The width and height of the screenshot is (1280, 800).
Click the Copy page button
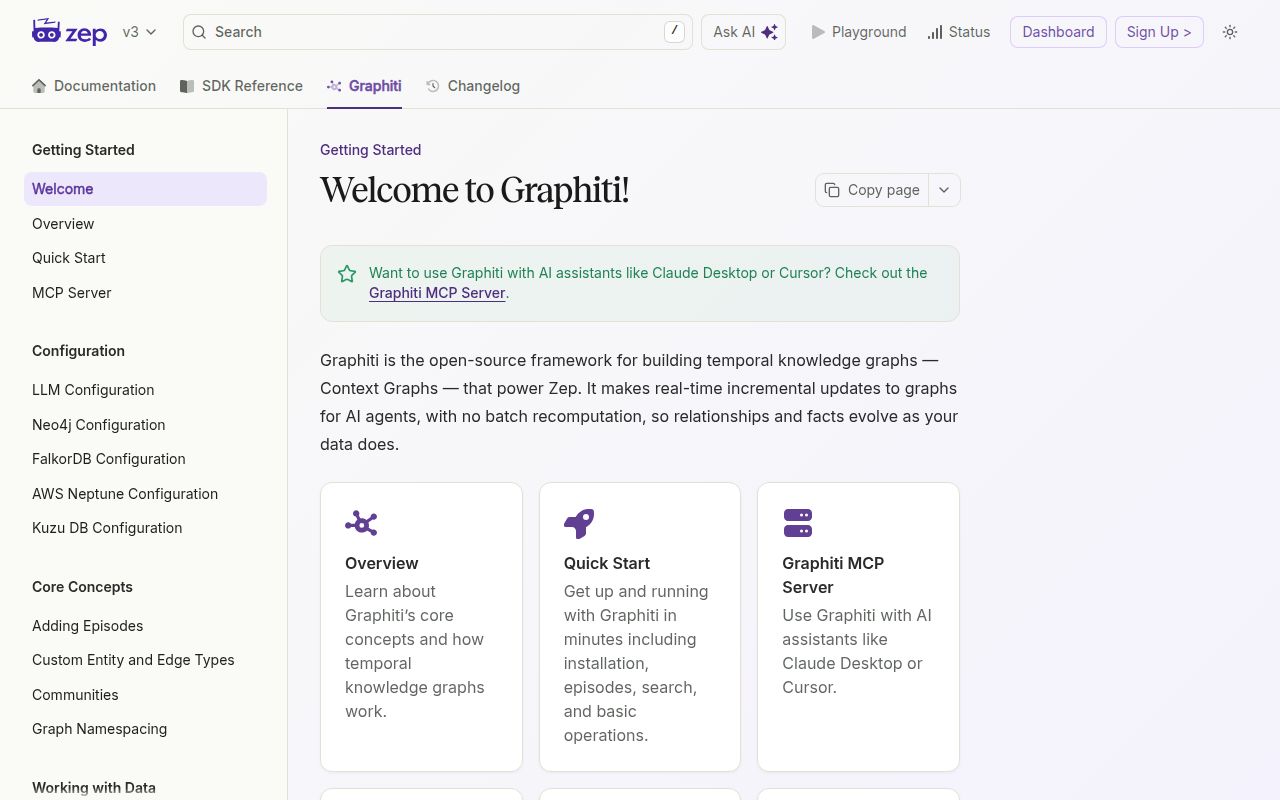pos(872,190)
